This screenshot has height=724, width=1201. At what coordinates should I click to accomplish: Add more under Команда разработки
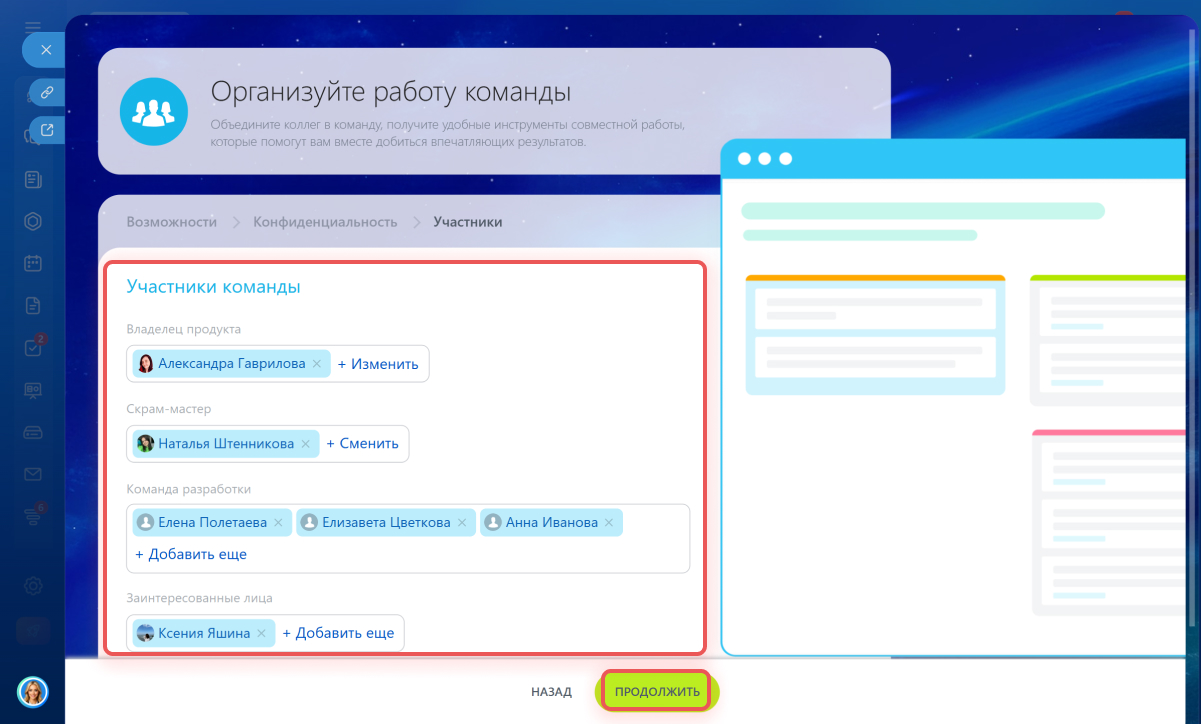click(x=191, y=554)
